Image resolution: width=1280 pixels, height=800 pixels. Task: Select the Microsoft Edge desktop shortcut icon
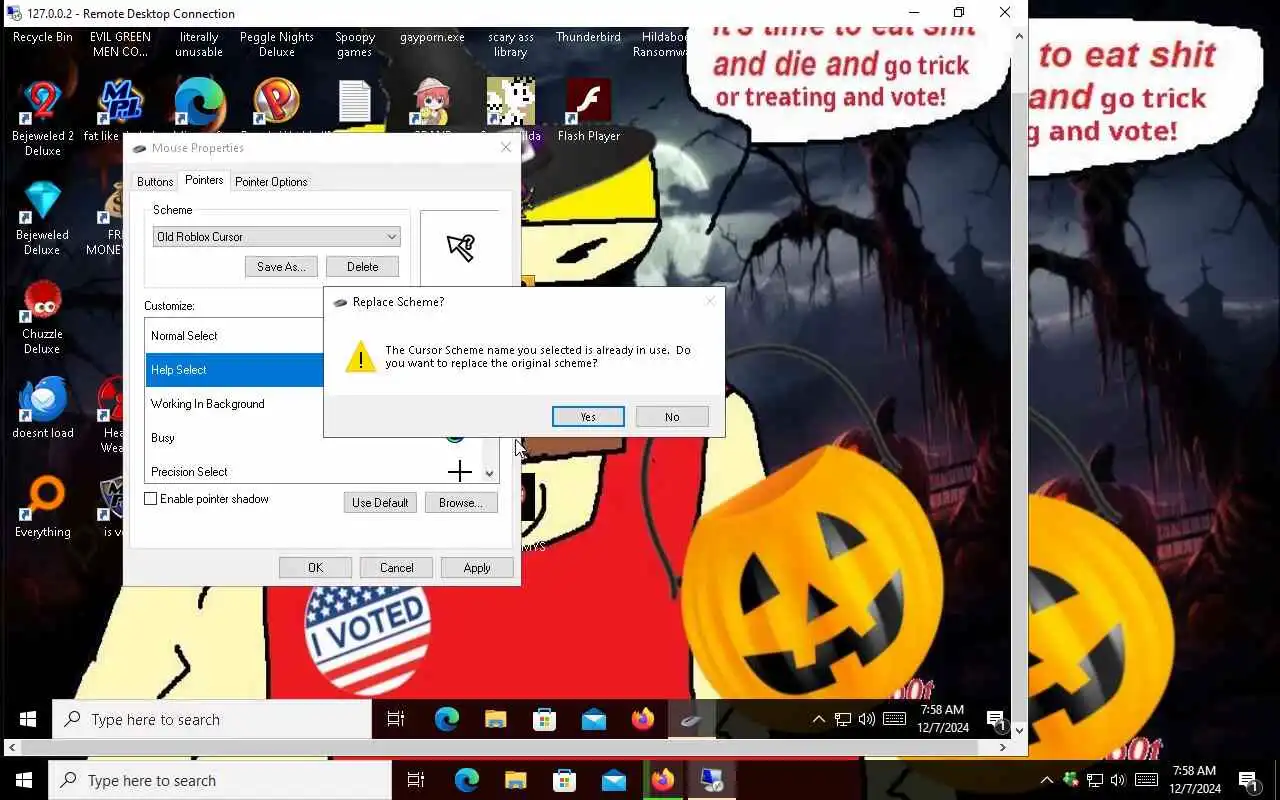coord(199,102)
